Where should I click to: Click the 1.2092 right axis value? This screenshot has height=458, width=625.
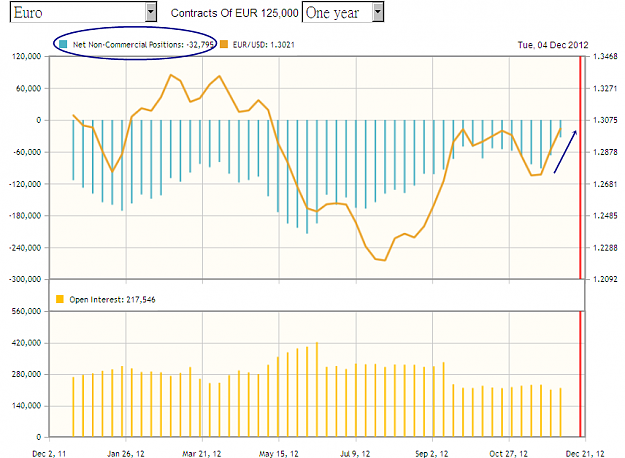(605, 279)
